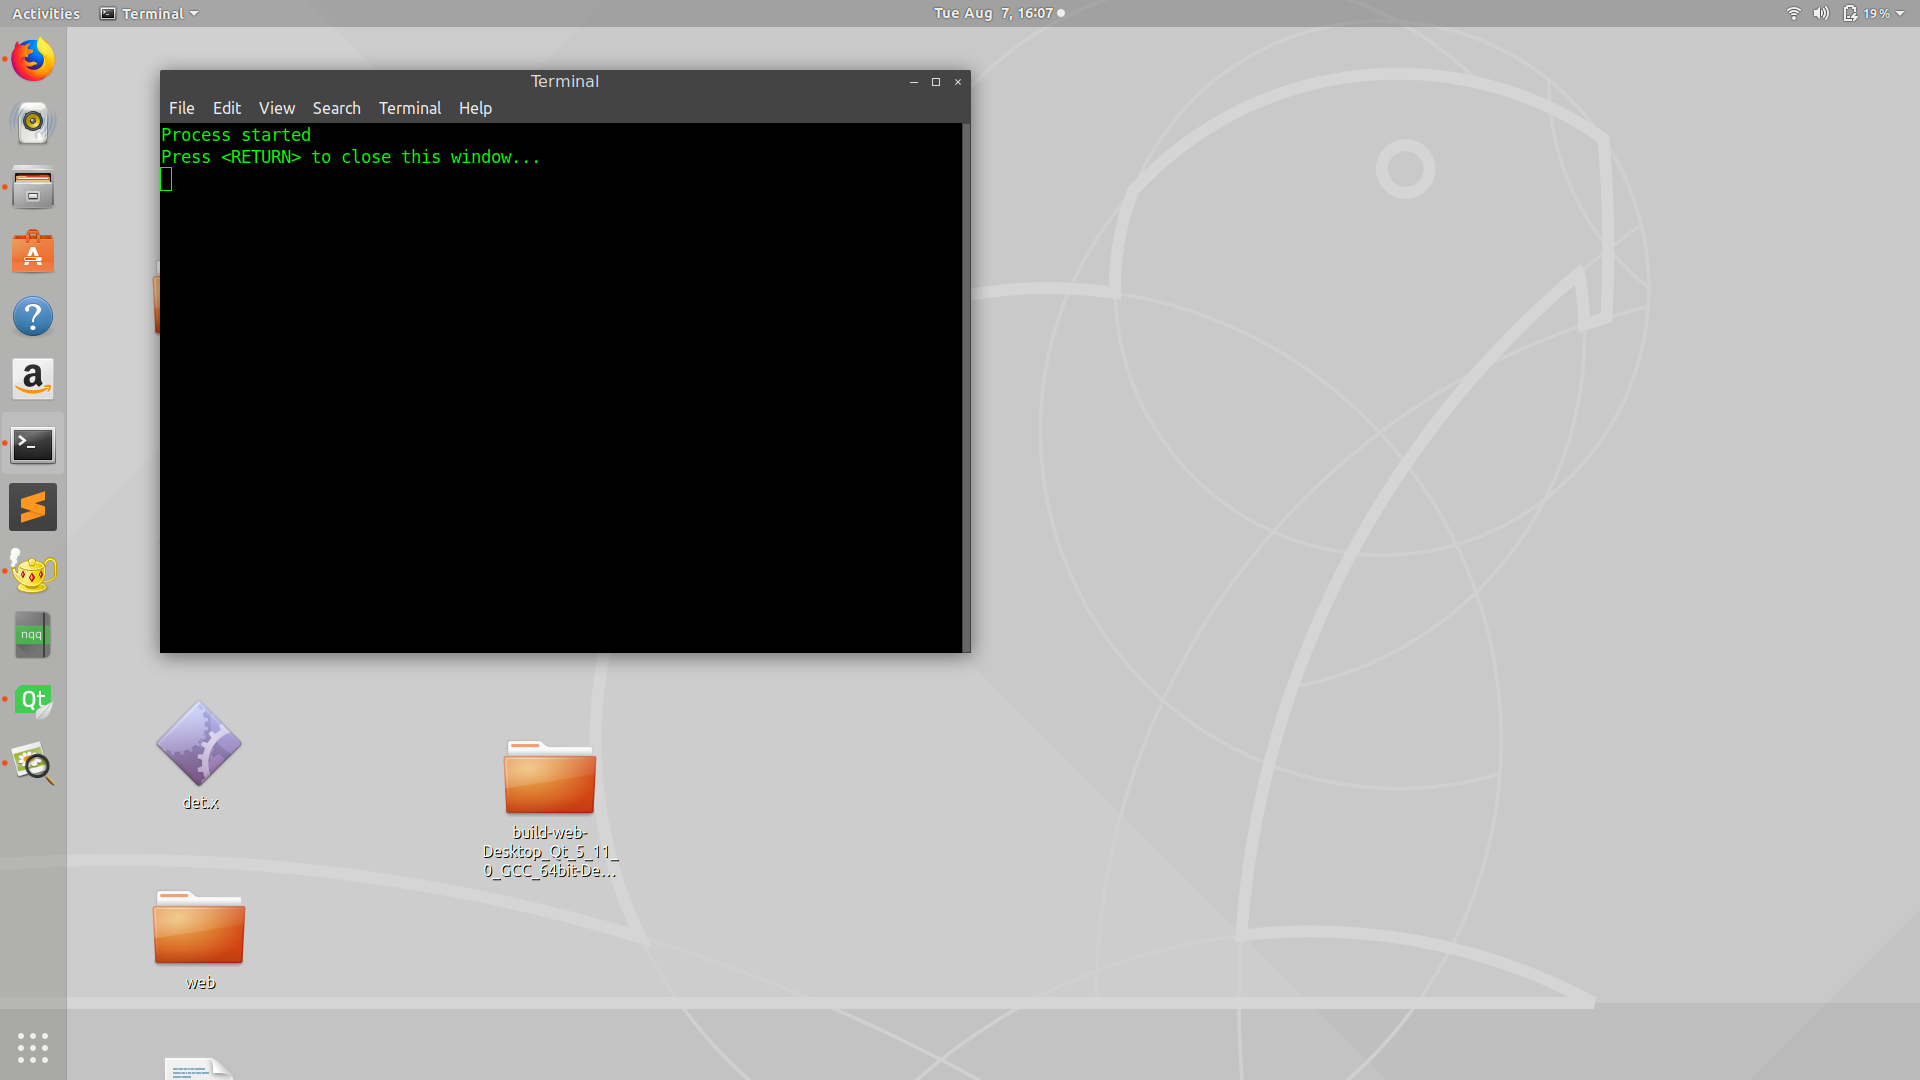
Task: Select the det.x desktop file
Action: click(199, 745)
